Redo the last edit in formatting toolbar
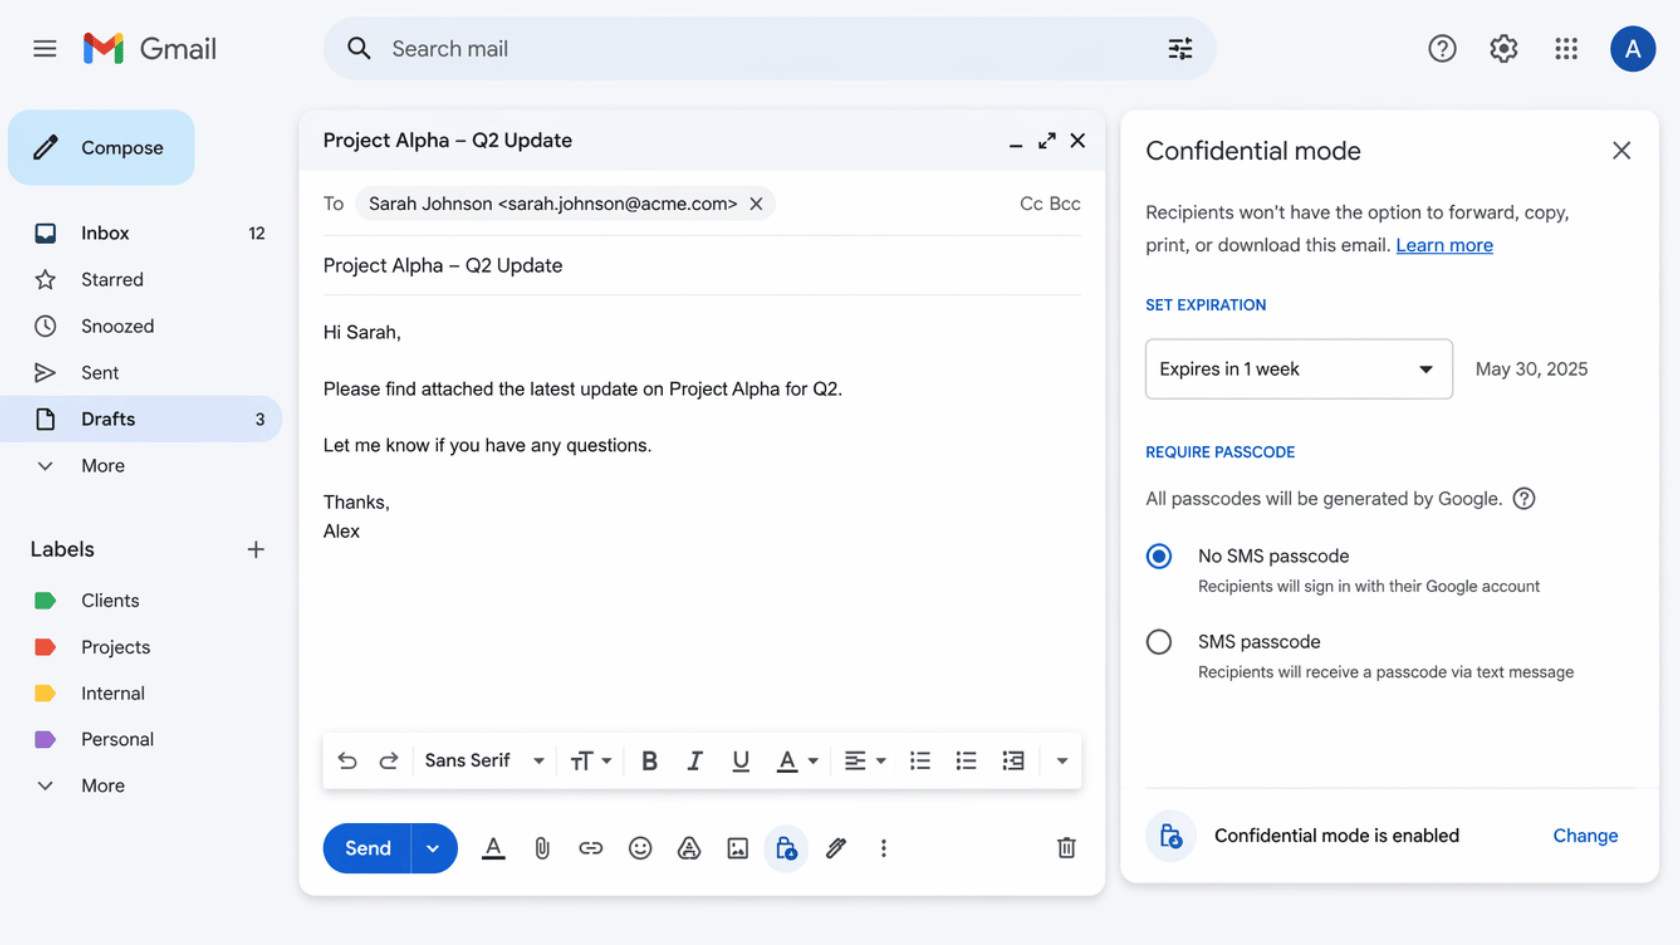 click(389, 761)
